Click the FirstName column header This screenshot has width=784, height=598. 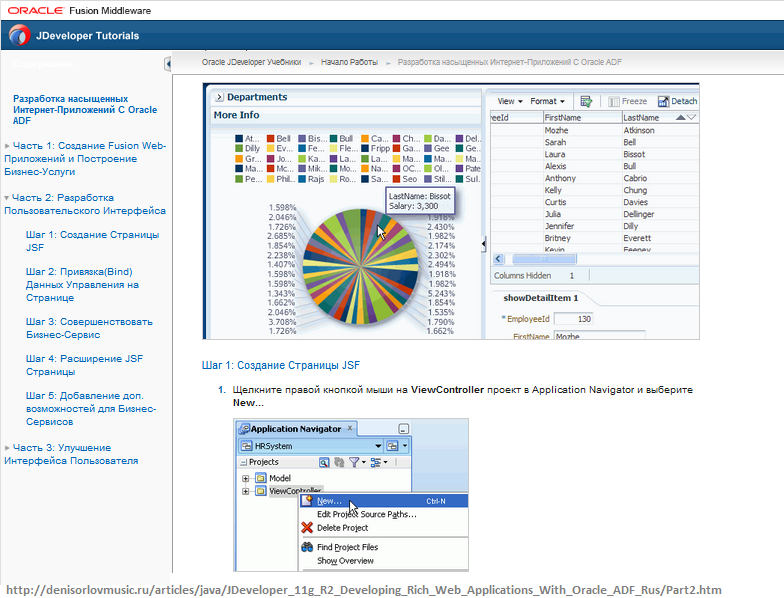[582, 118]
